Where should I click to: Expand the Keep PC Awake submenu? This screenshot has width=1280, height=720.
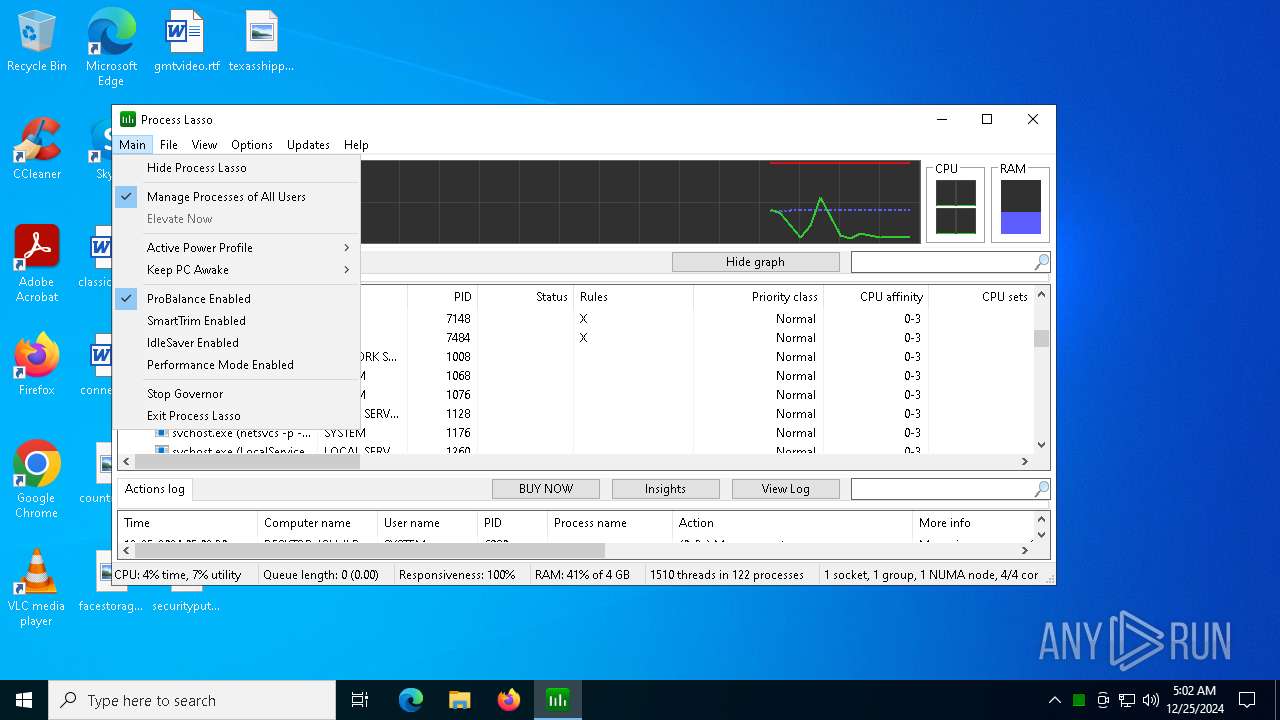tap(236, 270)
